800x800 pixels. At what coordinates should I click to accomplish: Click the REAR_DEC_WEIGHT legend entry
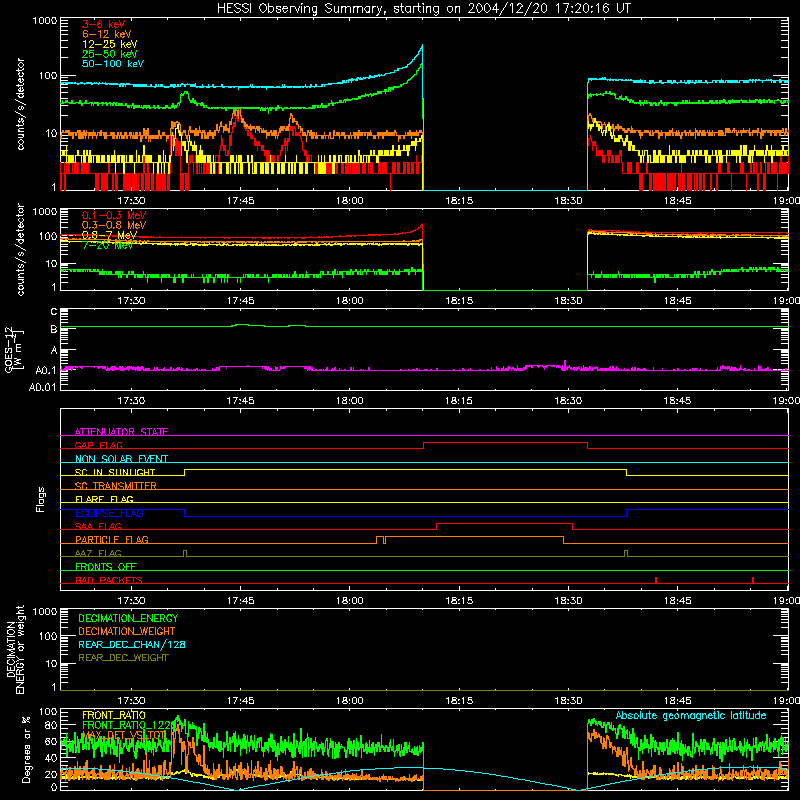pyautogui.click(x=123, y=658)
